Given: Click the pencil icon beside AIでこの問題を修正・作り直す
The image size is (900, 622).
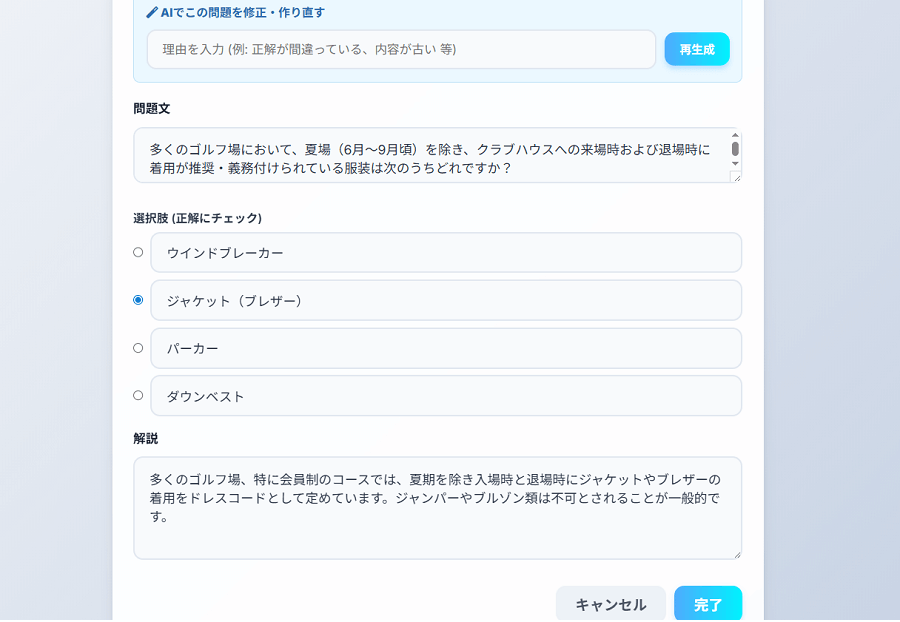Looking at the screenshot, I should (152, 13).
